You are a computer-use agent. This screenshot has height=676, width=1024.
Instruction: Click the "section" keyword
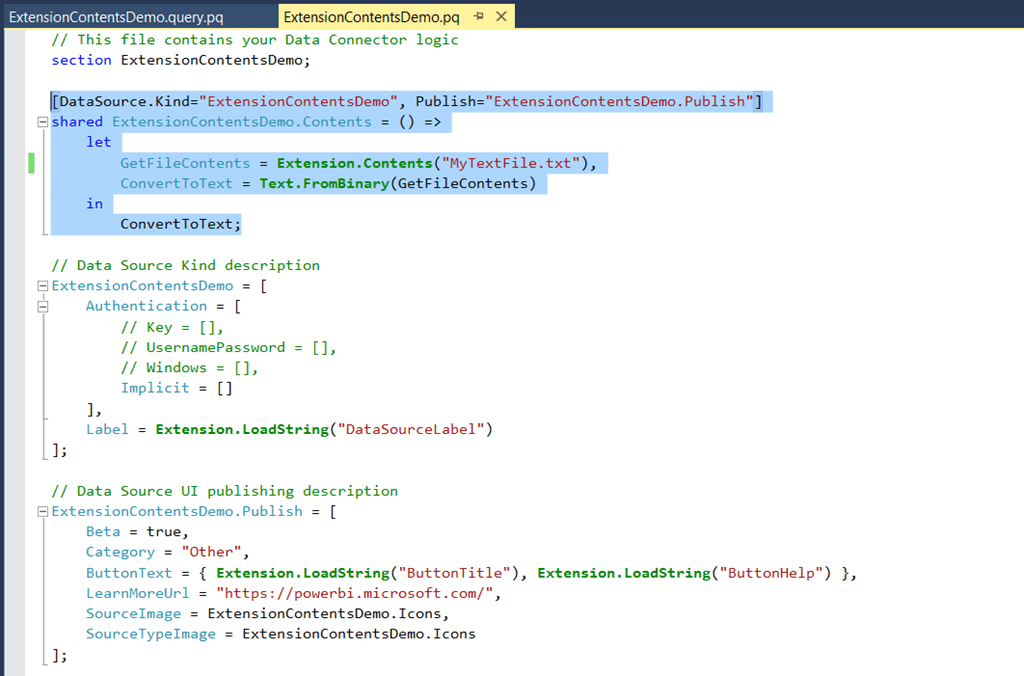pos(82,60)
